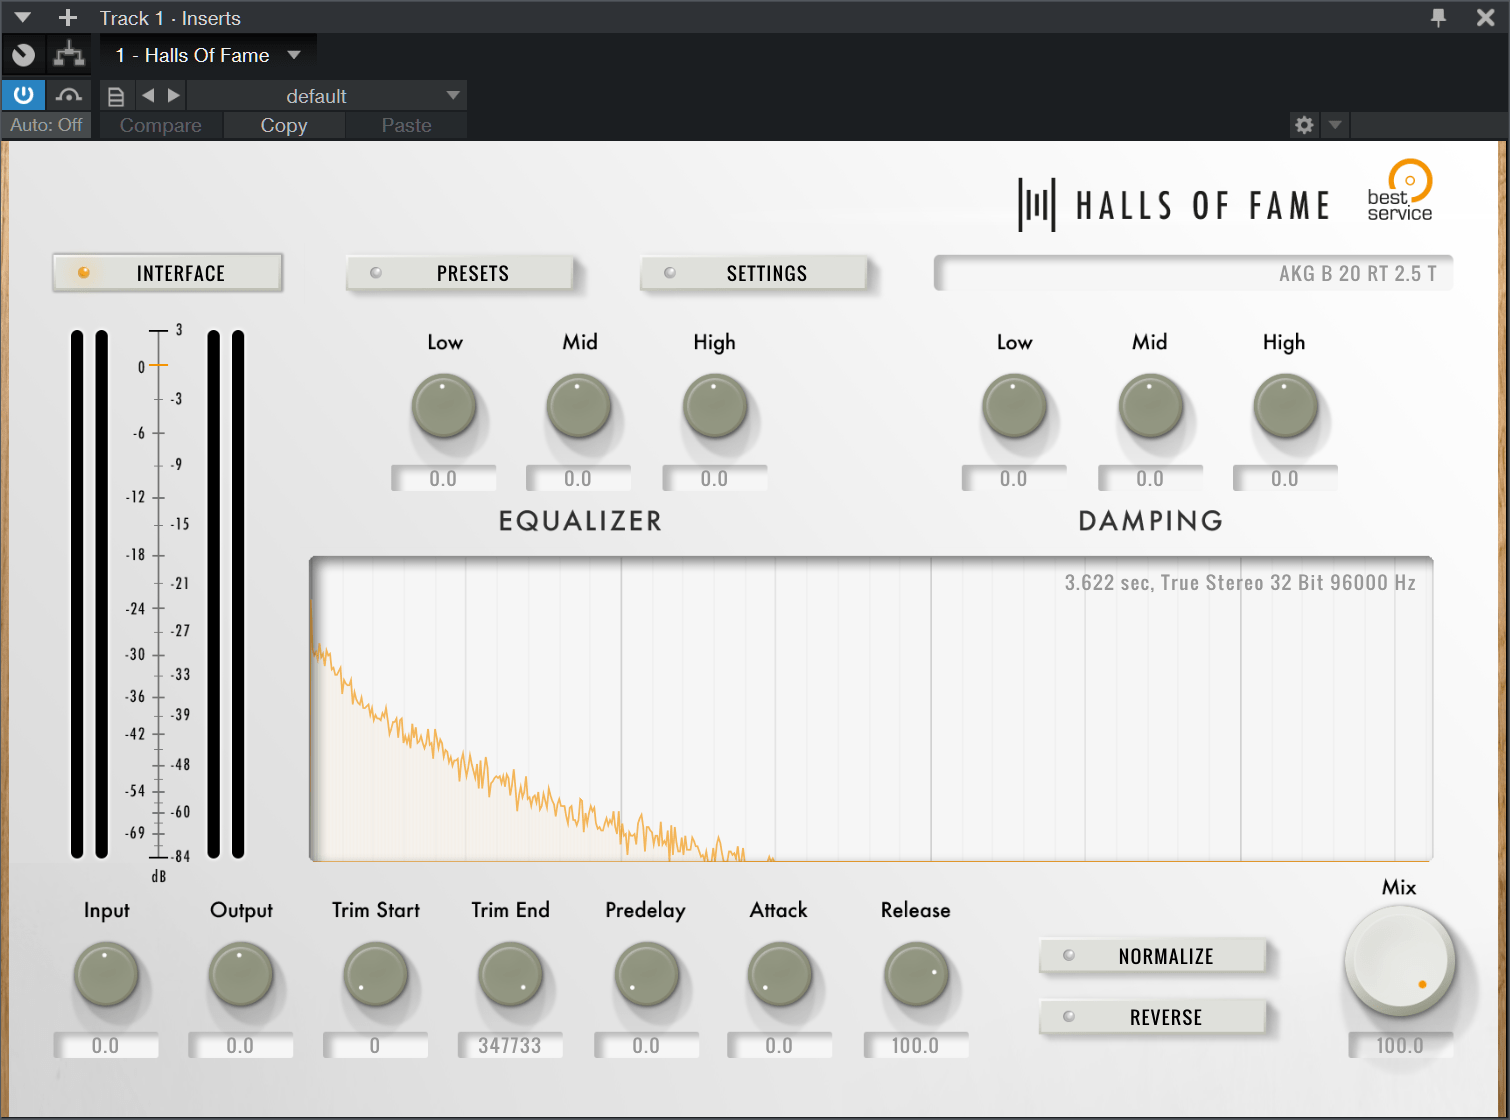Open the Halls Of Fame insert selector dropdown
1510x1120 pixels.
click(x=208, y=55)
